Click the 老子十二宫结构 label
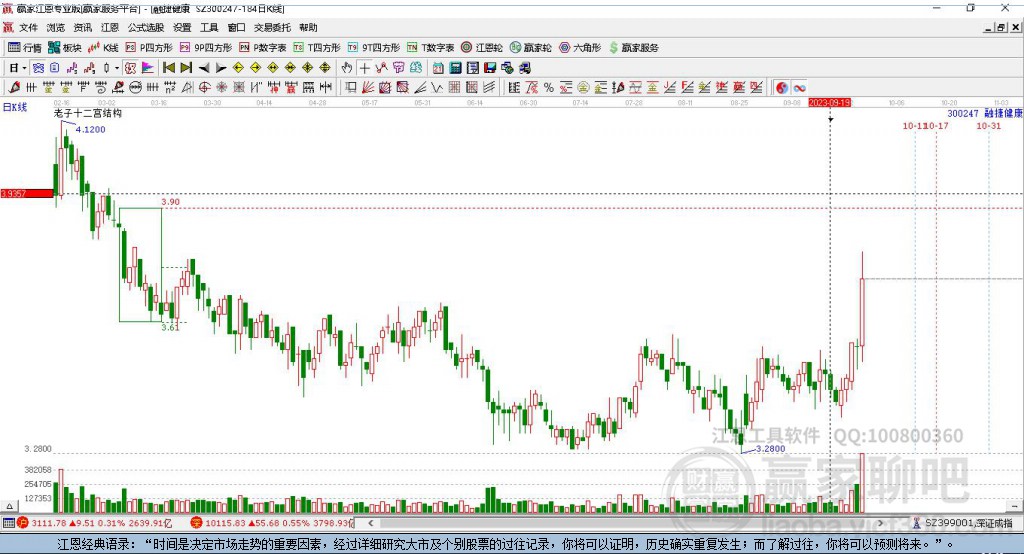This screenshot has height=554, width=1024. 88,113
